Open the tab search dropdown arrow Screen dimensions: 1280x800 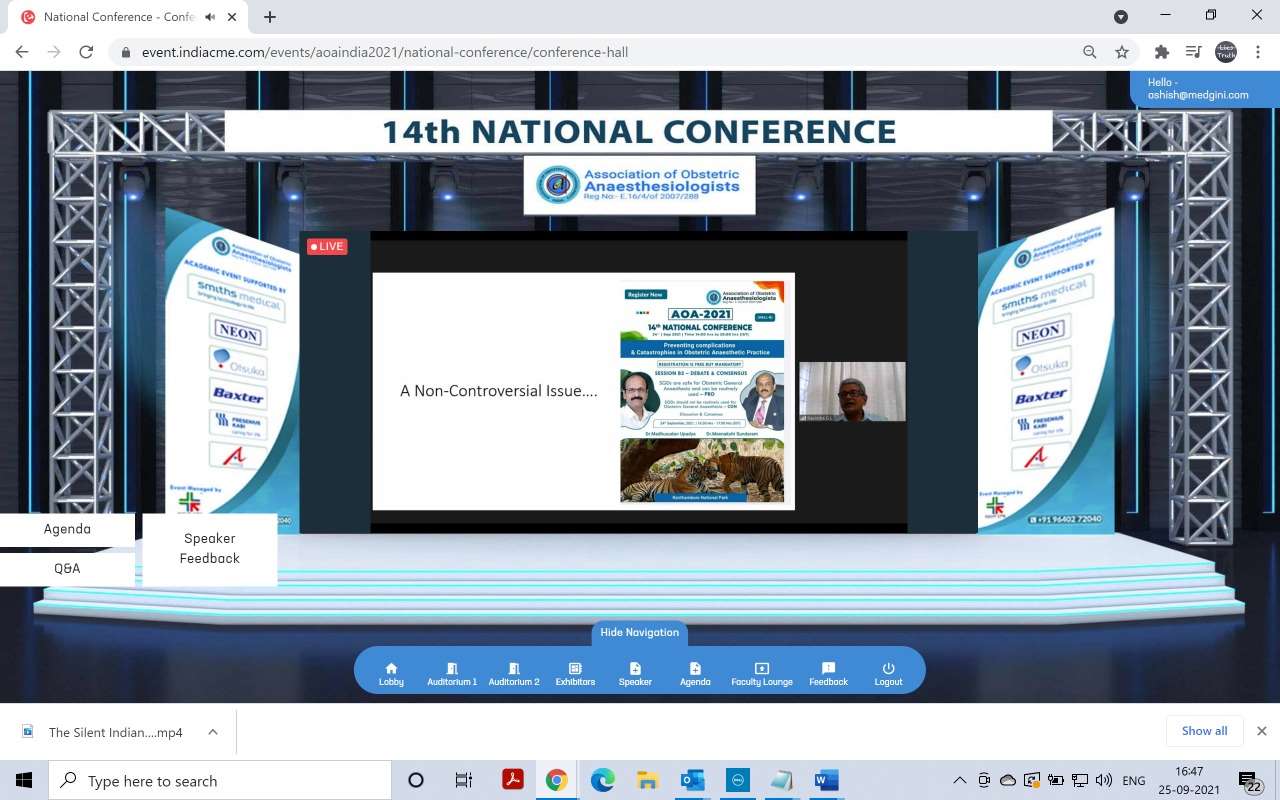click(1121, 16)
